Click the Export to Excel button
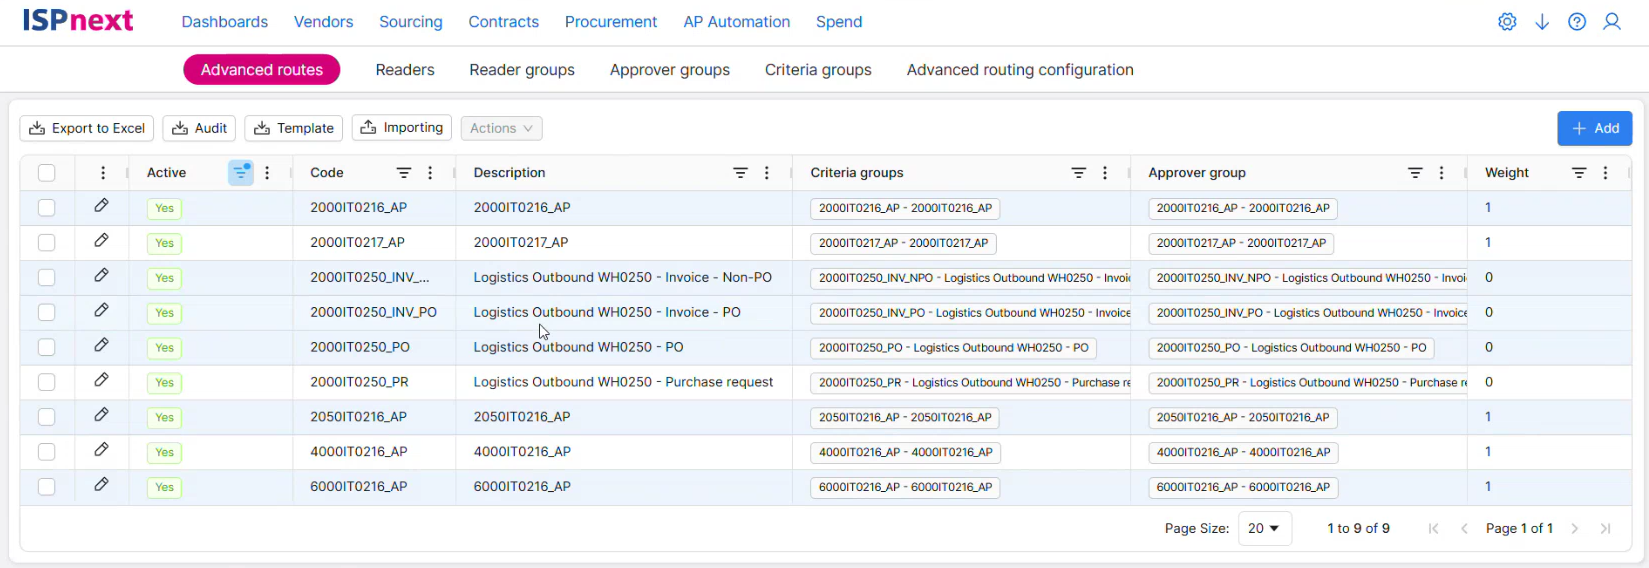The image size is (1649, 568). tap(87, 128)
